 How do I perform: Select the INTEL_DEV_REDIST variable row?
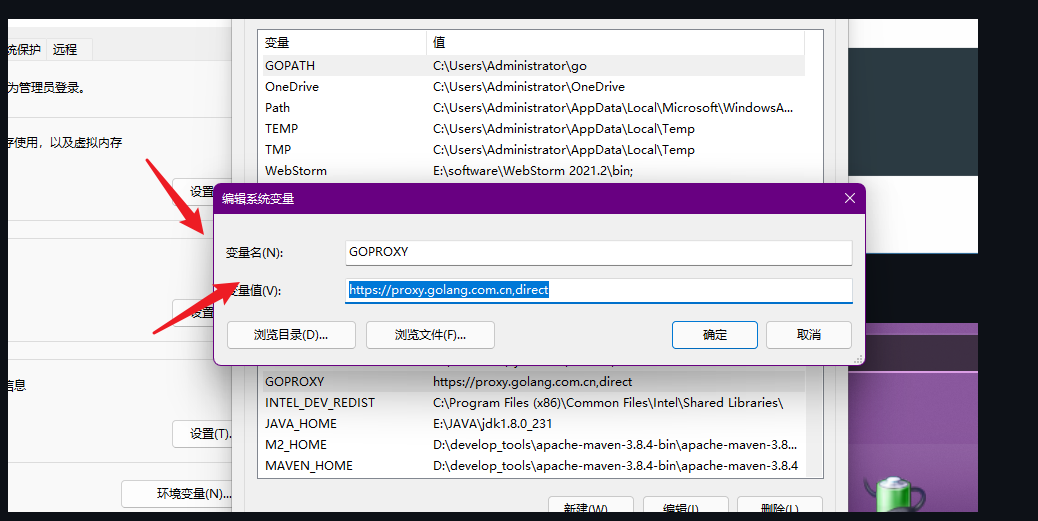click(x=532, y=403)
